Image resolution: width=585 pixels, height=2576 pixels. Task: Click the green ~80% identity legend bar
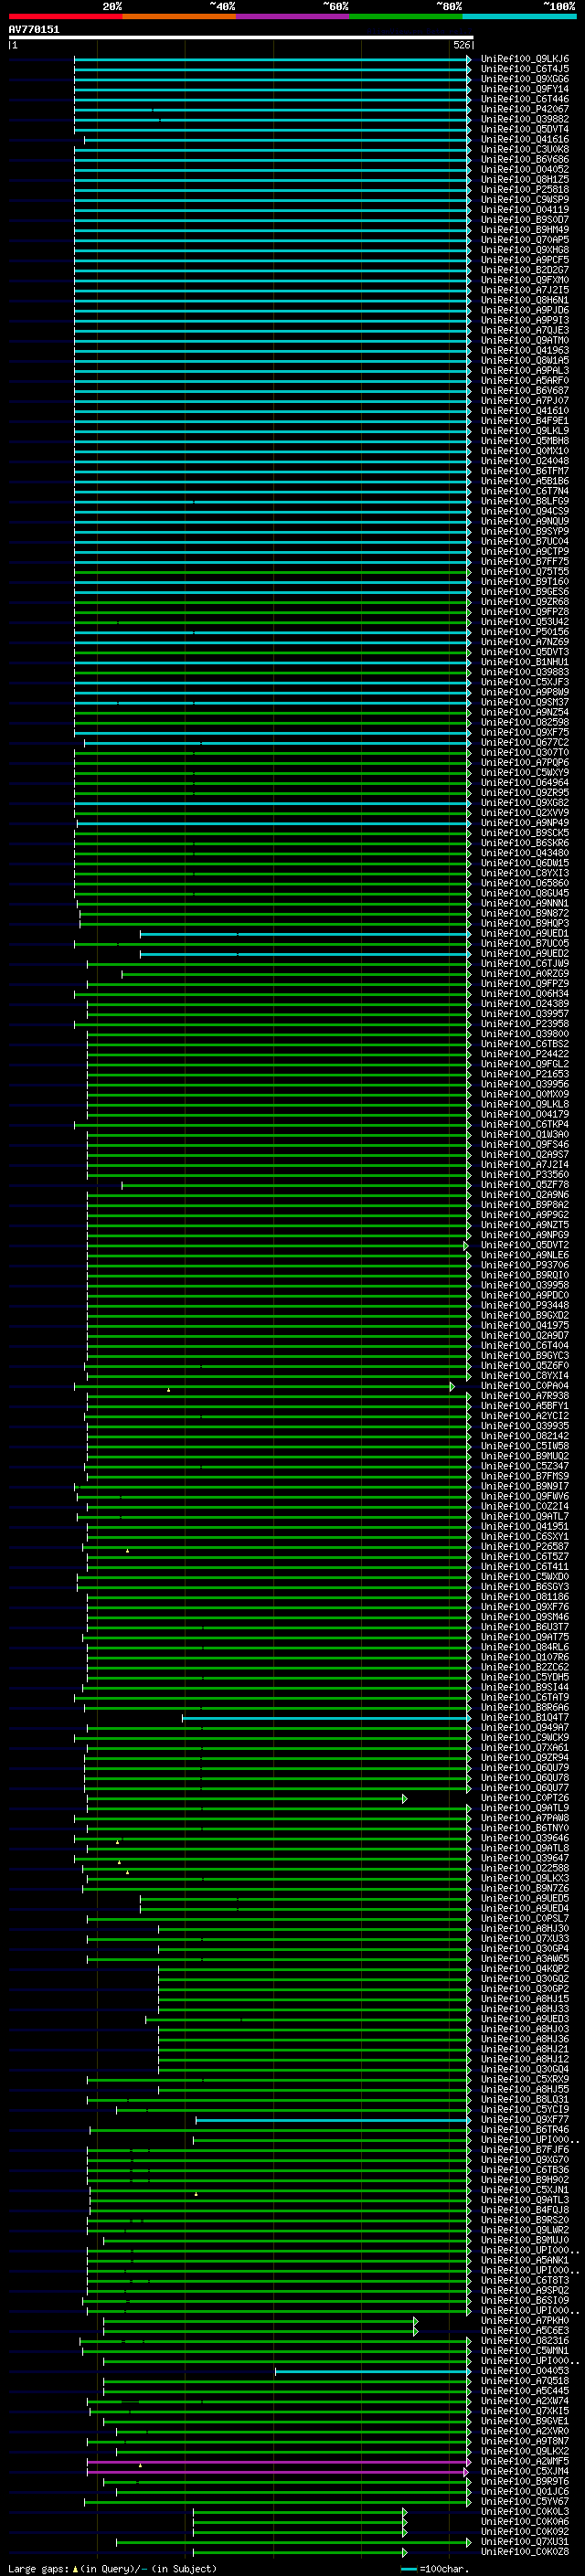[406, 16]
